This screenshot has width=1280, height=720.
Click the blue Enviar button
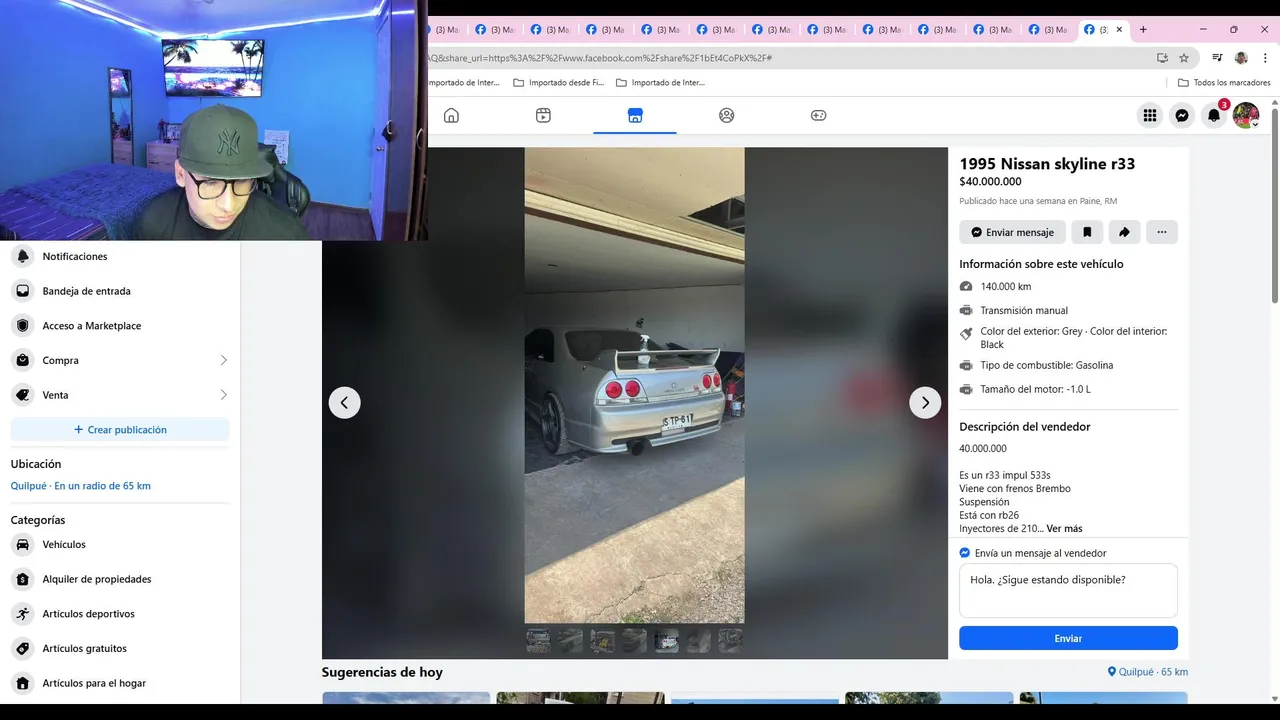(1068, 638)
